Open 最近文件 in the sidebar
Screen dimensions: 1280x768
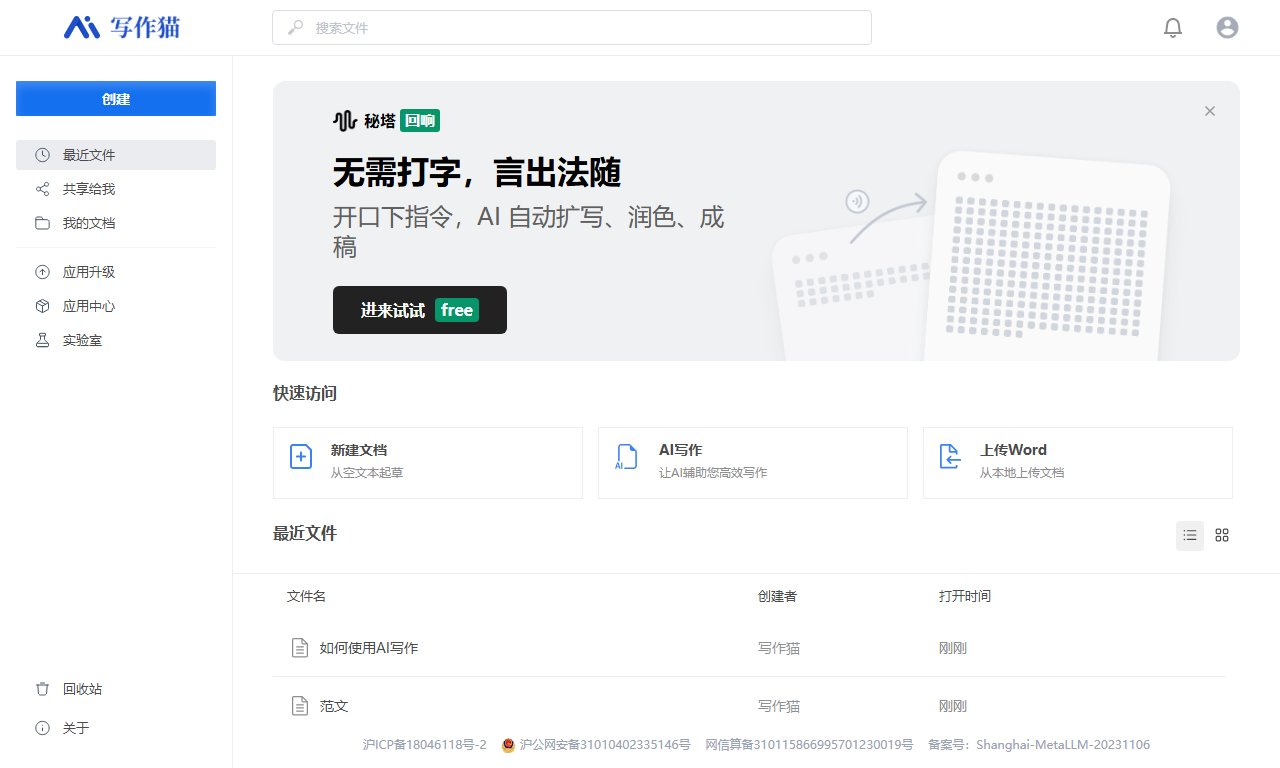pos(116,155)
